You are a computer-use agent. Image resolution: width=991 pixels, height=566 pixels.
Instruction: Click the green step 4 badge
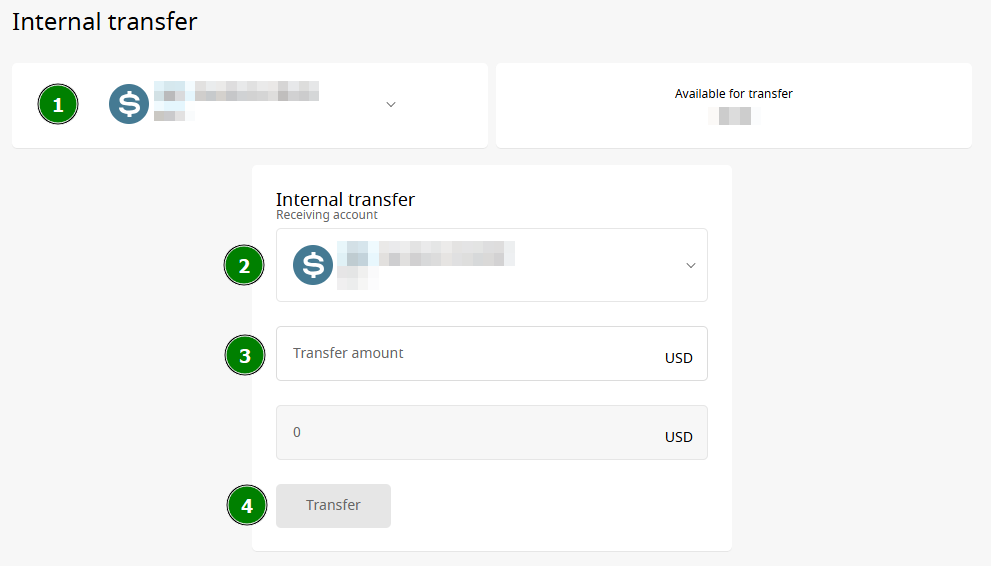point(247,505)
